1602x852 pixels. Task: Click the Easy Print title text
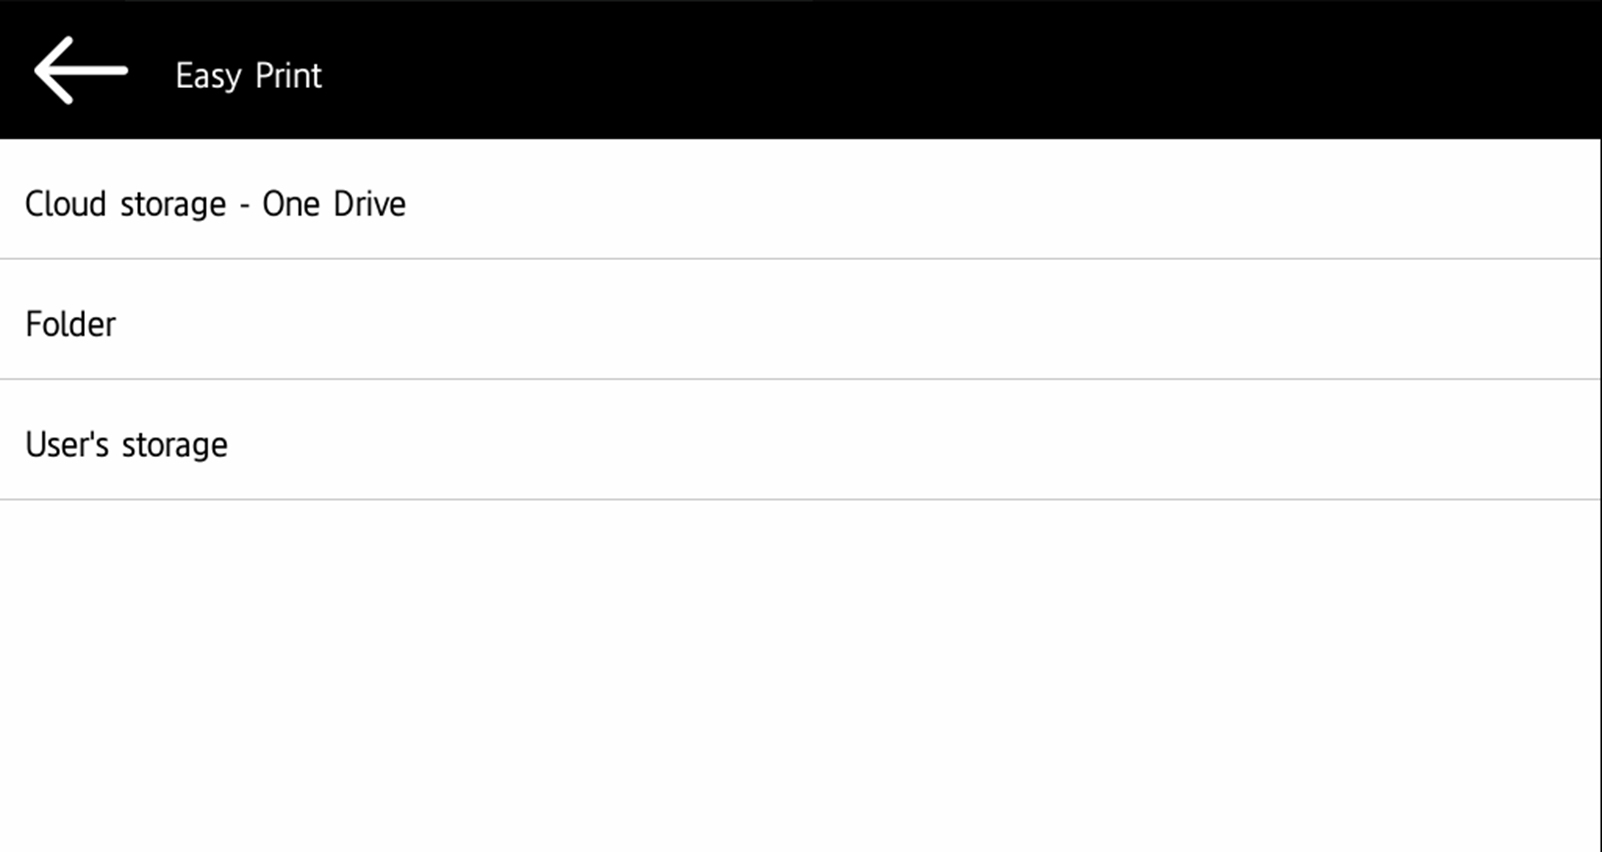[x=248, y=75]
